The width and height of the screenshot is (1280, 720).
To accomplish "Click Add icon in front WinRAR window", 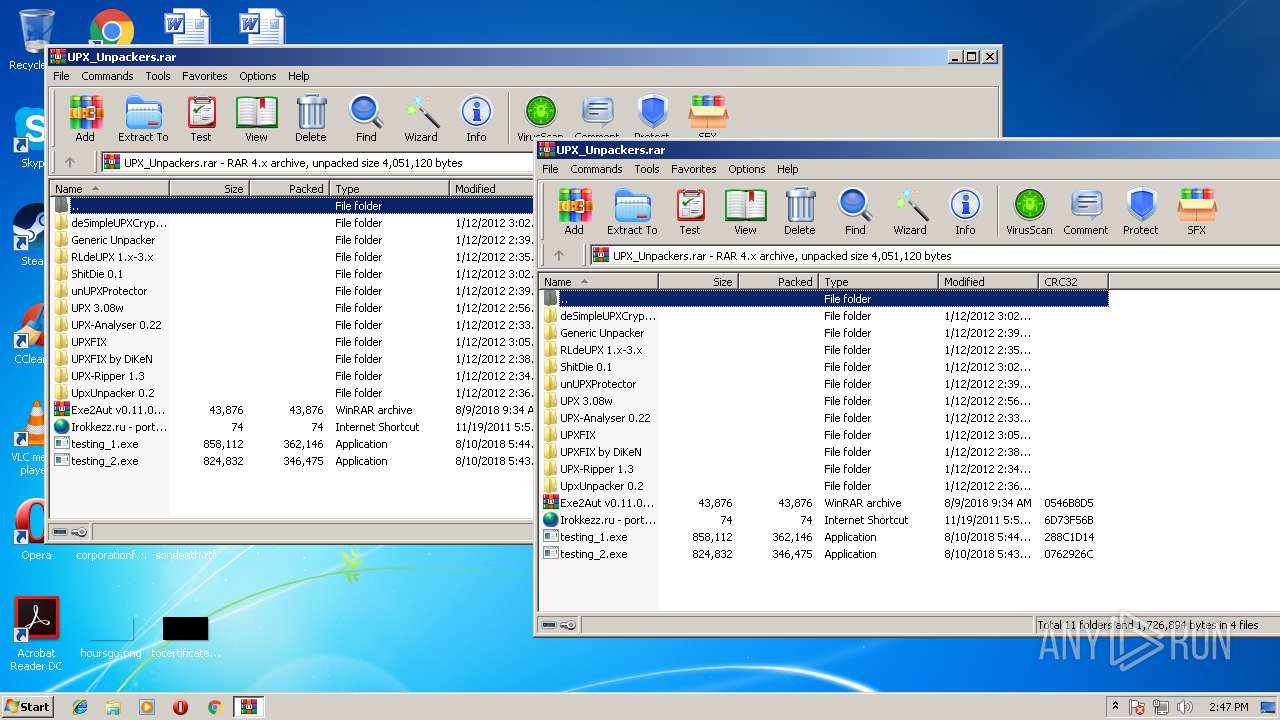I will (x=574, y=212).
